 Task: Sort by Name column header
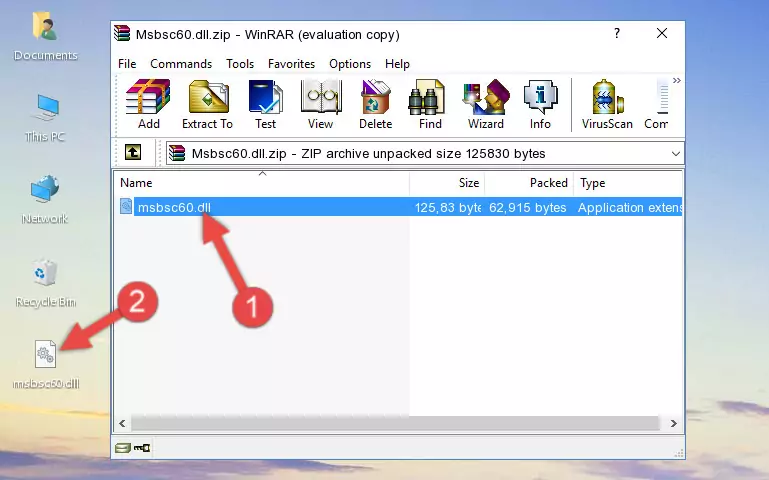click(262, 183)
